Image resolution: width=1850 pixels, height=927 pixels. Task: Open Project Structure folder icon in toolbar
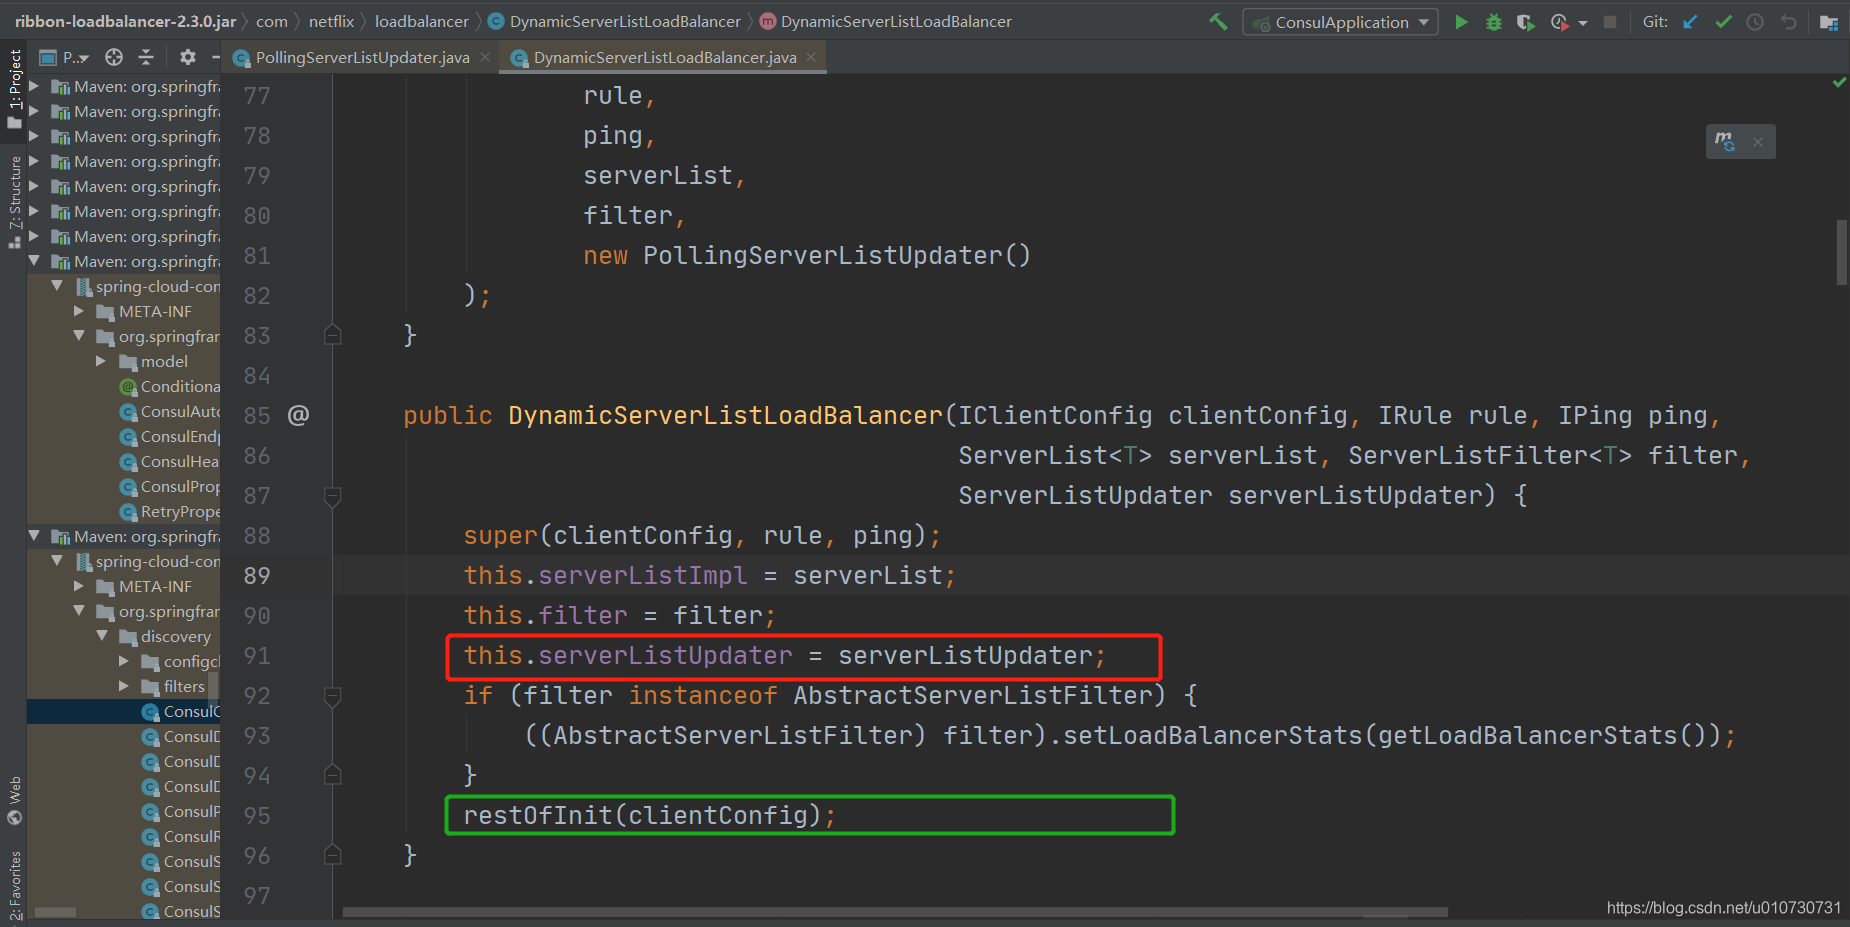click(1829, 22)
